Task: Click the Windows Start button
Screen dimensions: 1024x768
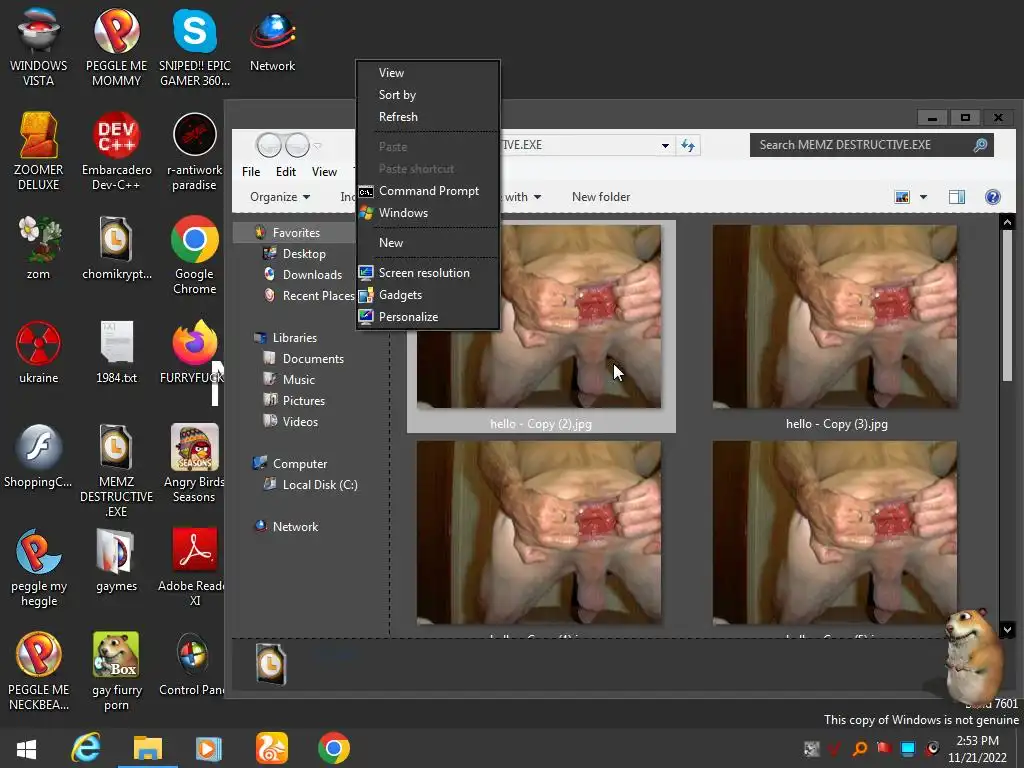Action: point(26,748)
